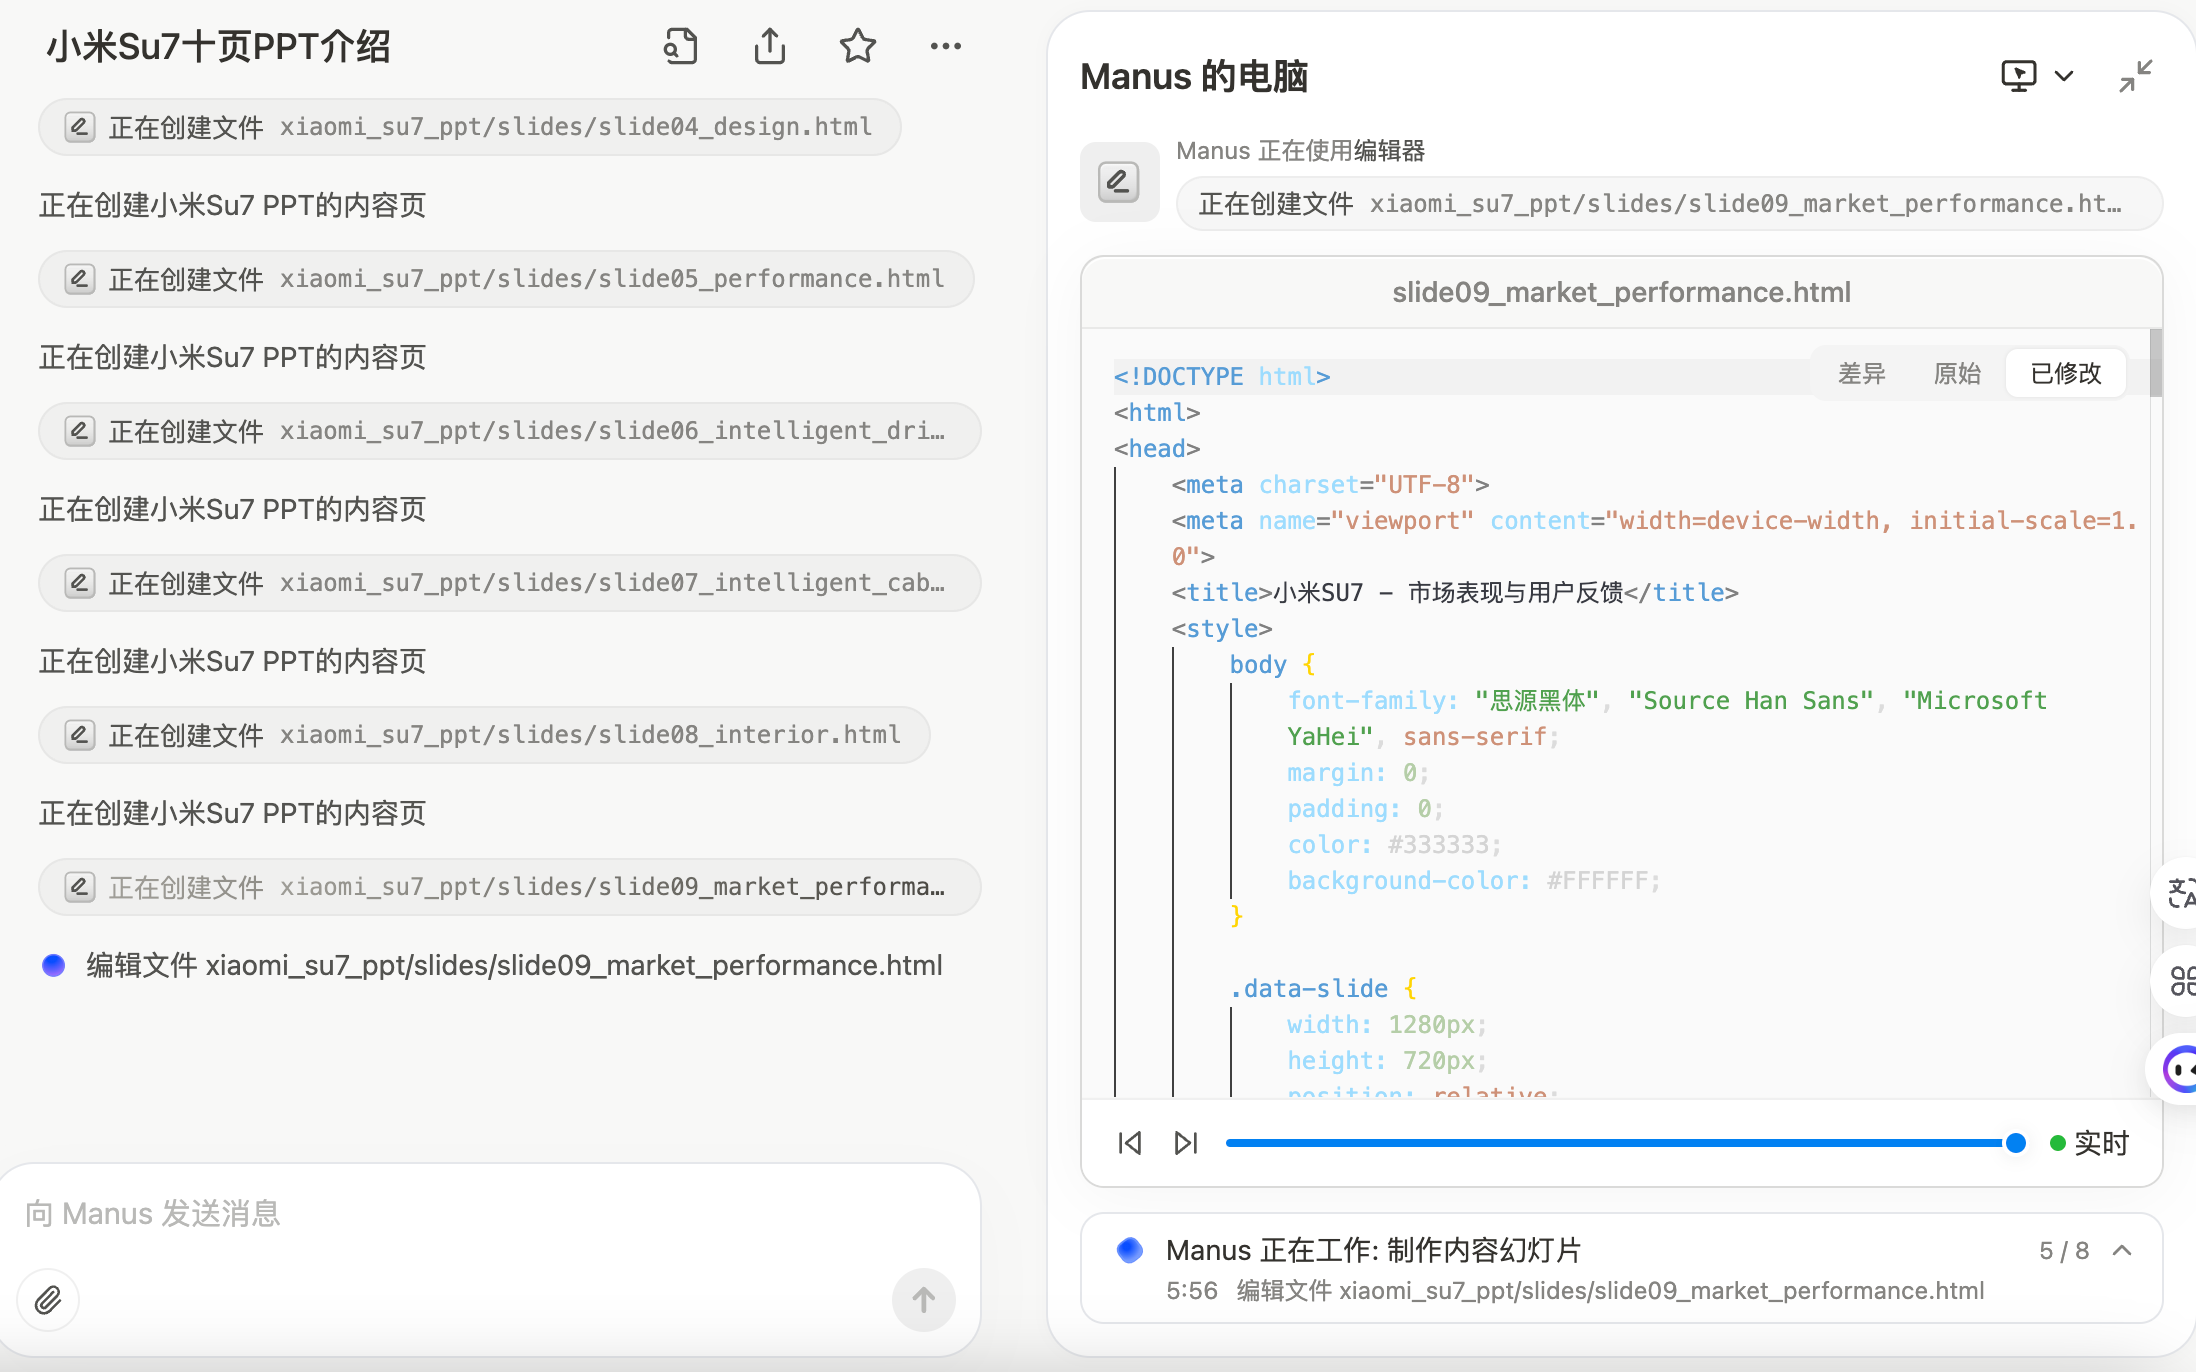The image size is (2196, 1372).
Task: Open the slide07_intelligent_cab file chip
Action: pos(509,583)
